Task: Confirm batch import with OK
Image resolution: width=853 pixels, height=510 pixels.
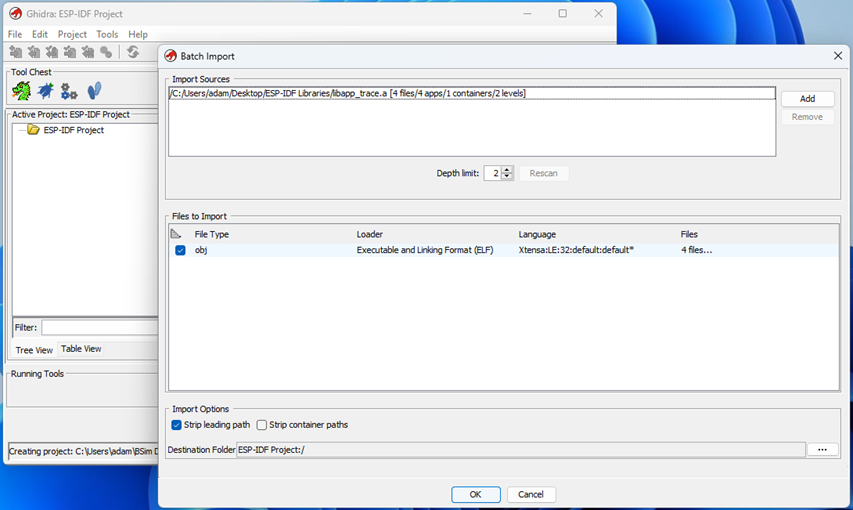Action: point(475,494)
